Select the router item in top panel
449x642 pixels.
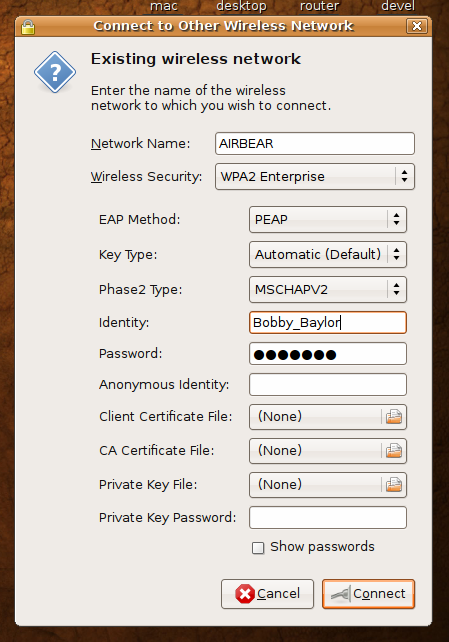[x=319, y=6]
